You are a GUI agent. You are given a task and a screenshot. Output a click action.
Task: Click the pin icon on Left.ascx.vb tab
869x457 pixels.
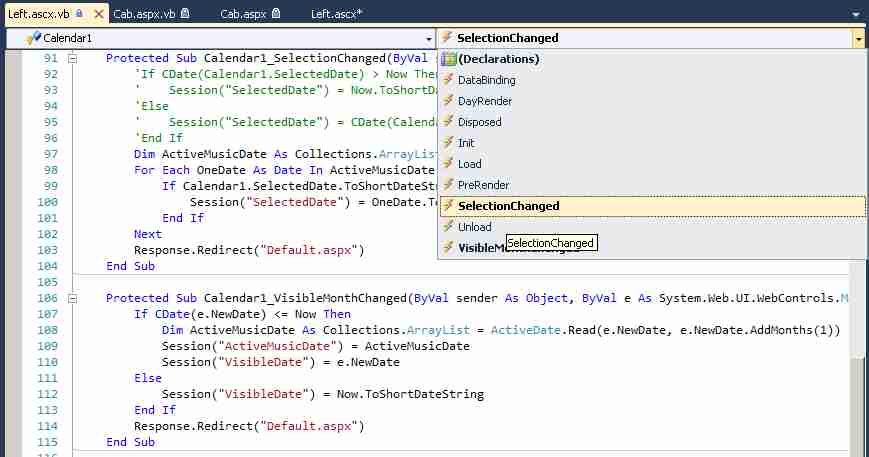(x=79, y=13)
